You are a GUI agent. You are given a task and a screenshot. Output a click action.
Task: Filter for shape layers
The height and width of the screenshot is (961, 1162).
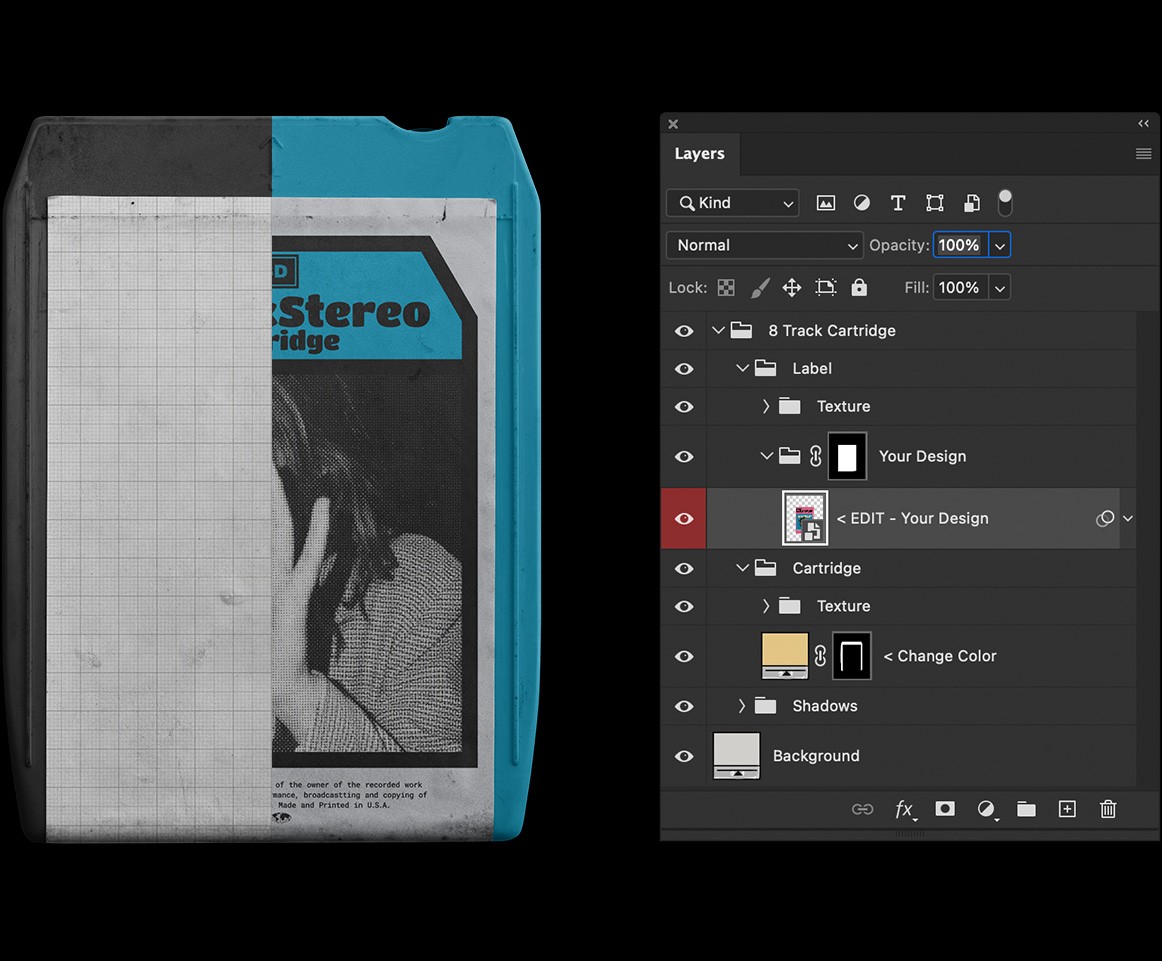point(934,203)
